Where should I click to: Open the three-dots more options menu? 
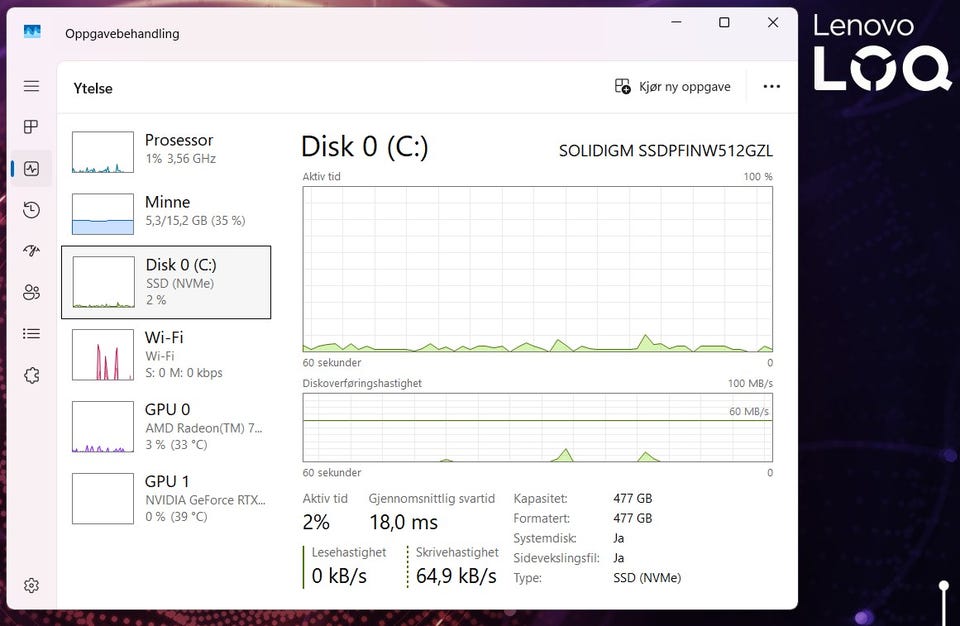coord(771,87)
